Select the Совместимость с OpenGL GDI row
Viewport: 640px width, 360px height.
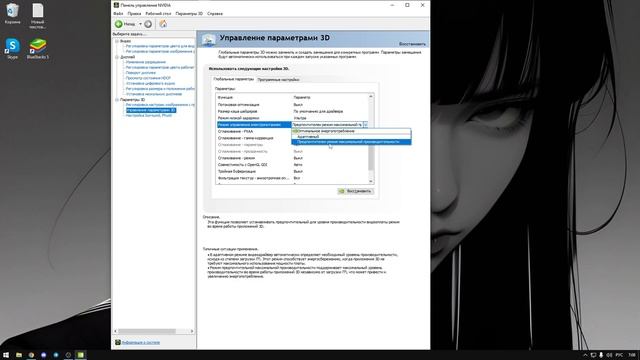click(x=292, y=164)
